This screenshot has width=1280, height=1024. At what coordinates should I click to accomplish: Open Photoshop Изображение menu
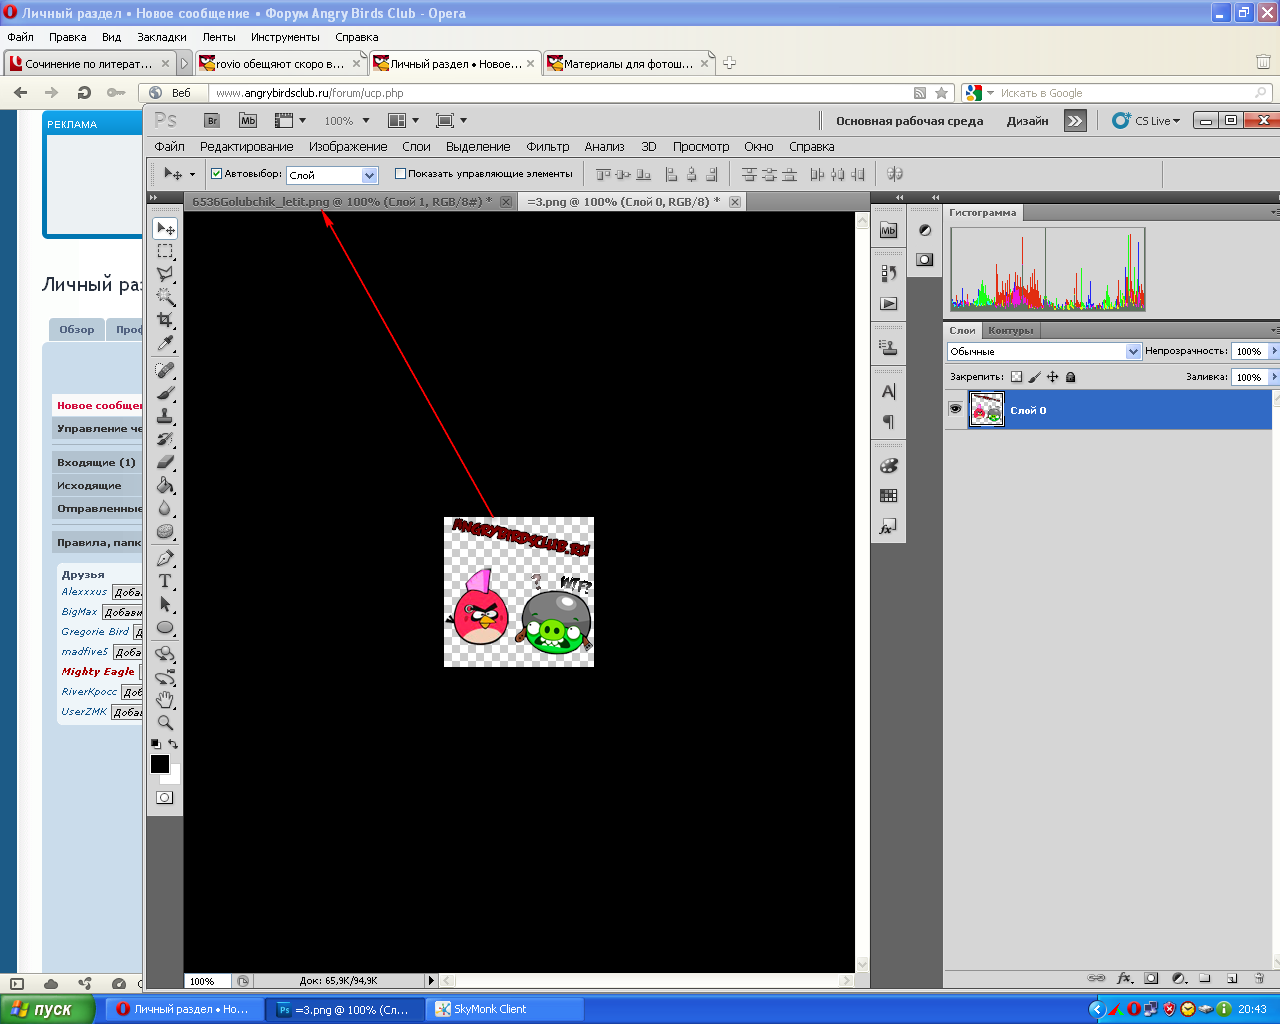[348, 146]
